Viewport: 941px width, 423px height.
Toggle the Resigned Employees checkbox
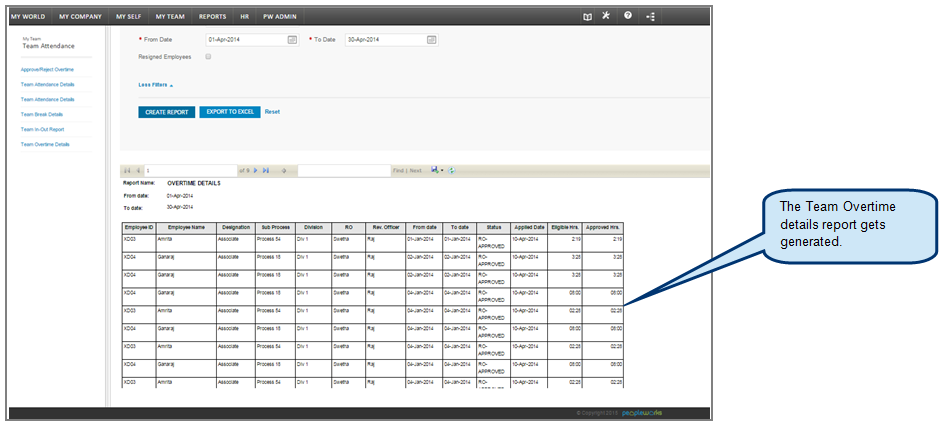[x=208, y=56]
